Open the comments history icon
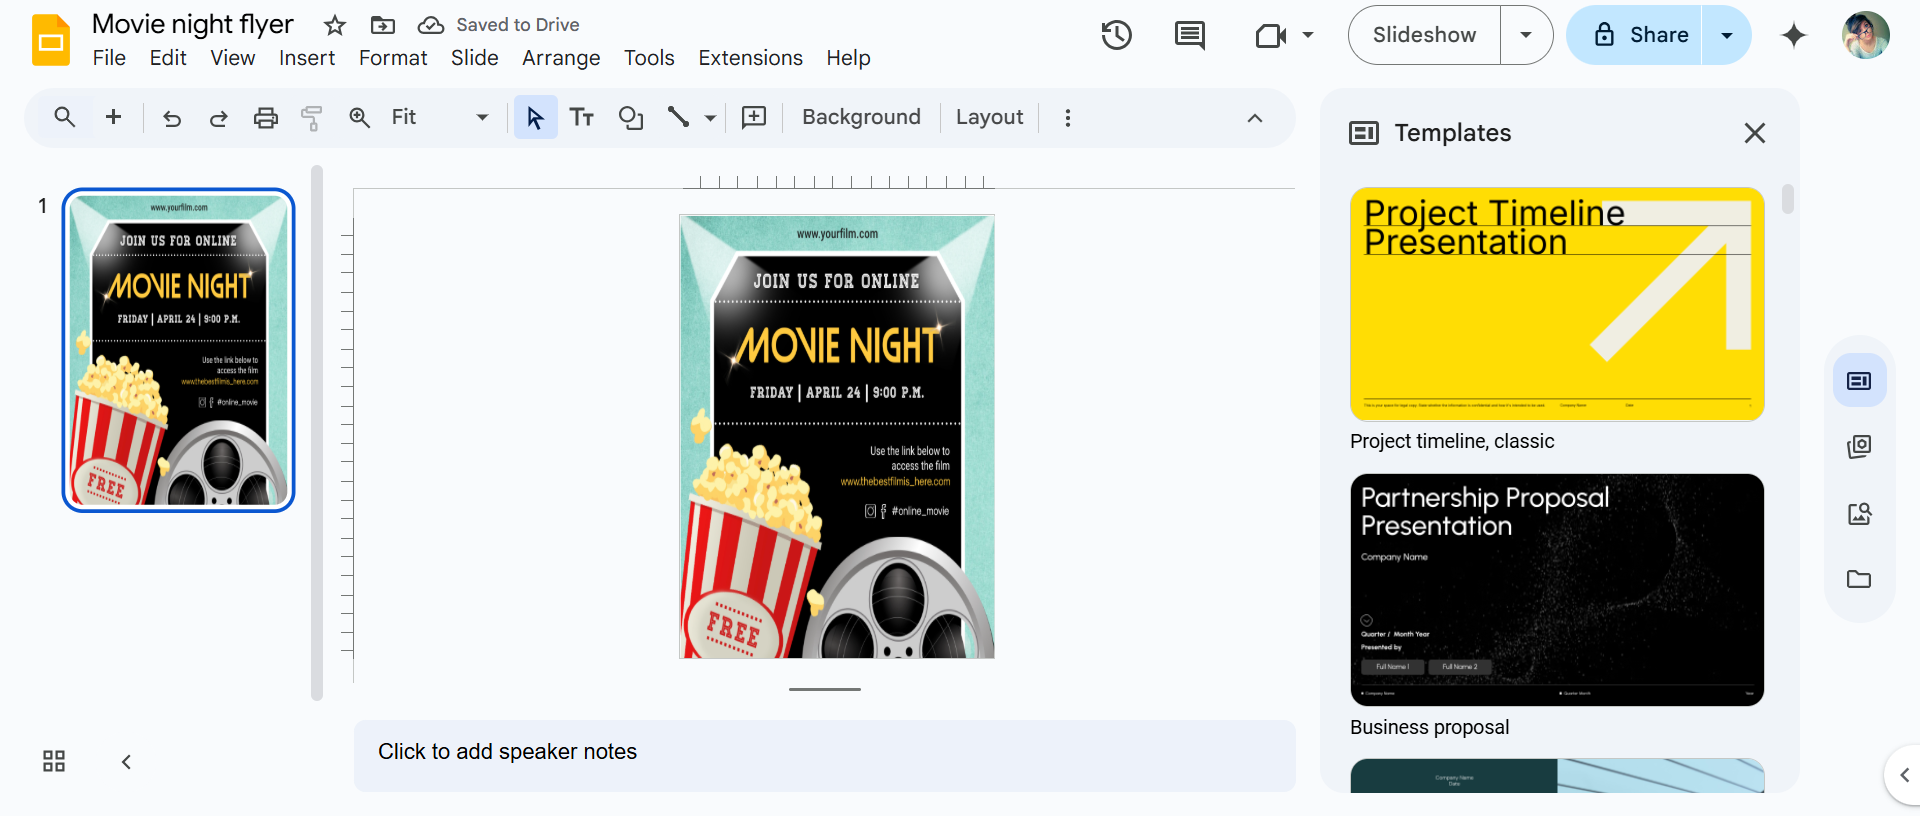The image size is (1920, 816). tap(1189, 35)
